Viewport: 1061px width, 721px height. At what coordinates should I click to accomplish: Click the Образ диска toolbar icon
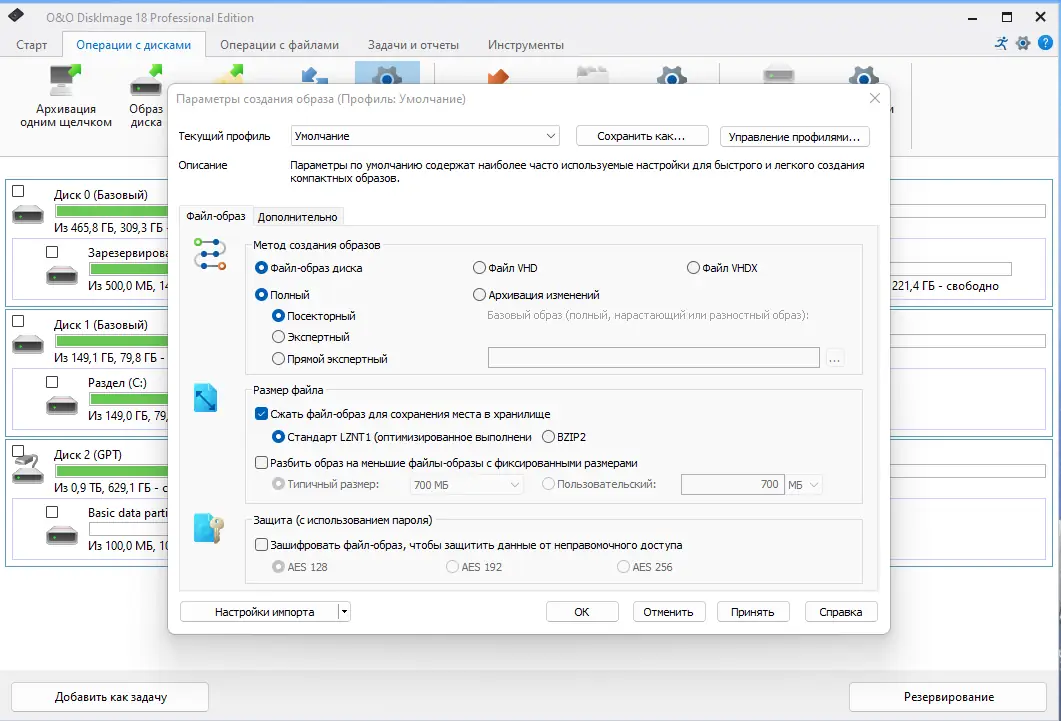(x=147, y=80)
